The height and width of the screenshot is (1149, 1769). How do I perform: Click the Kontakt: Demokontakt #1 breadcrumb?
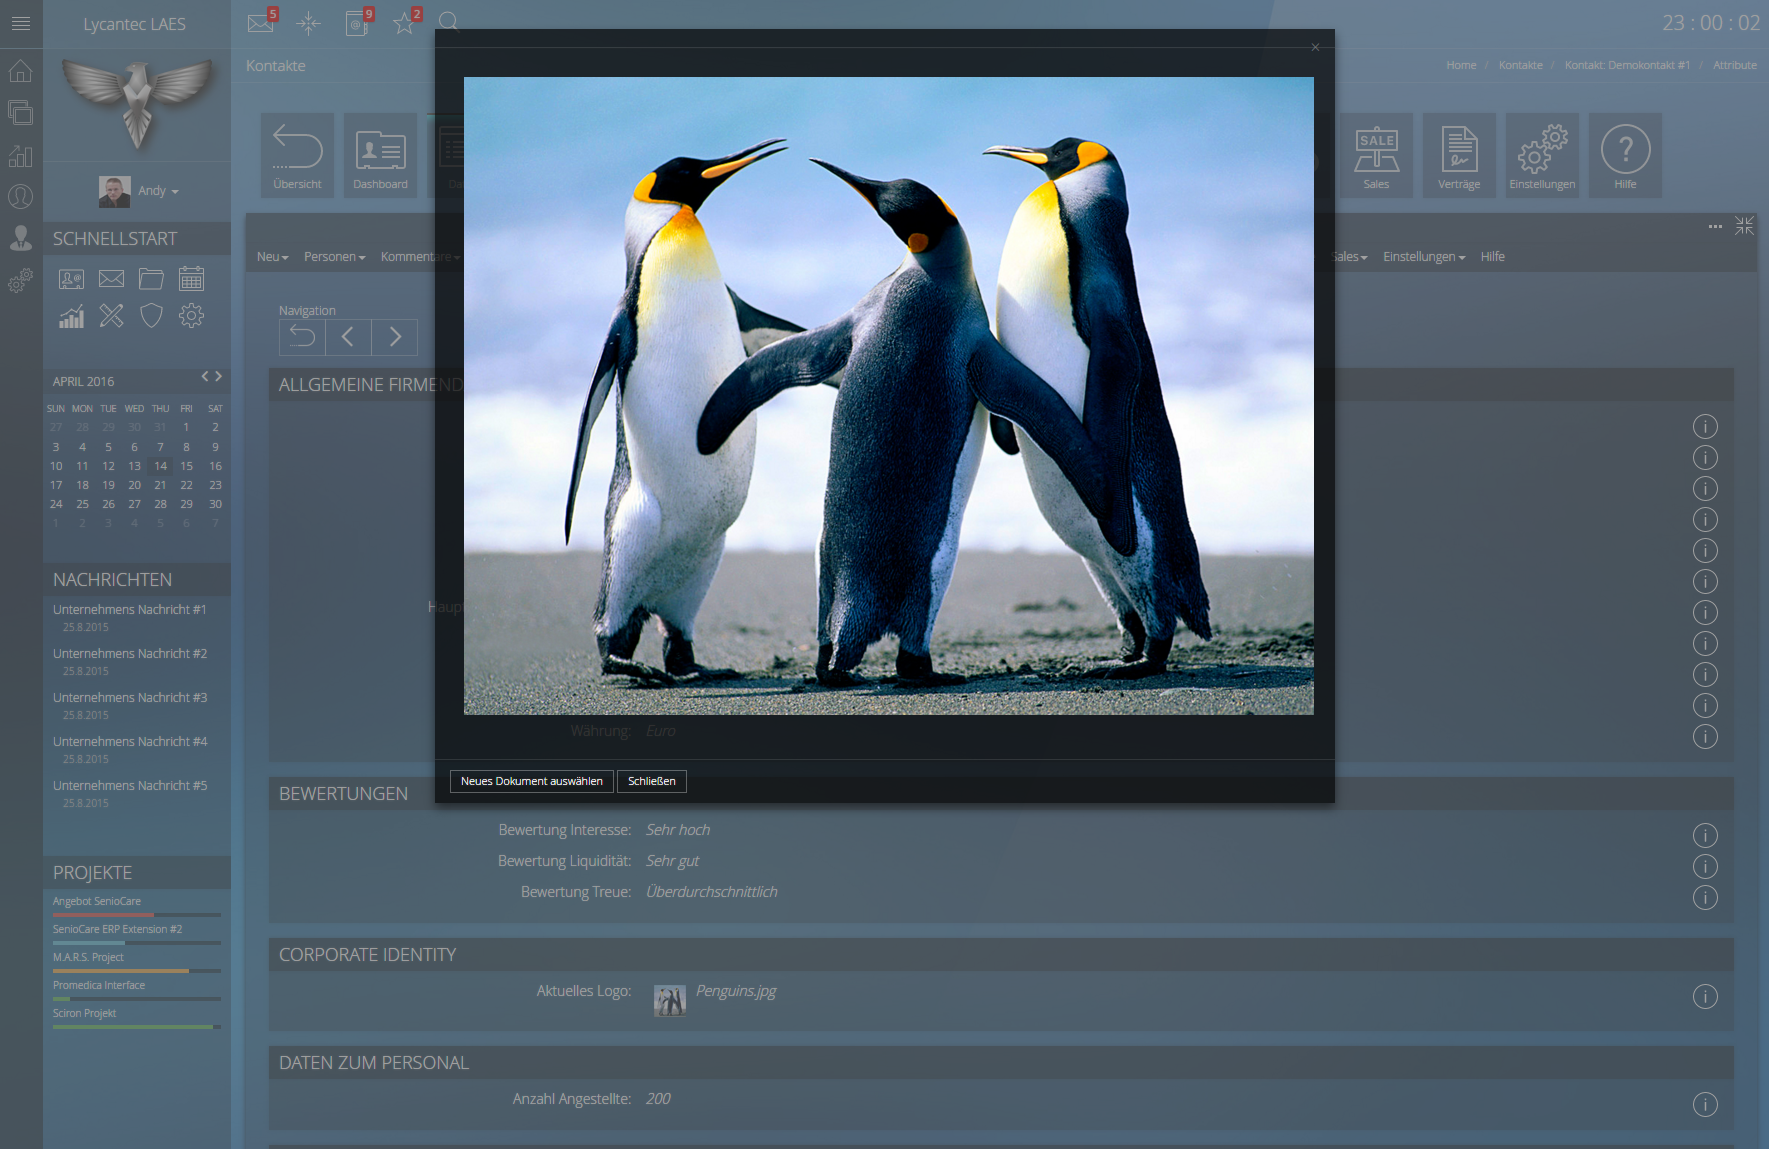tap(1627, 65)
